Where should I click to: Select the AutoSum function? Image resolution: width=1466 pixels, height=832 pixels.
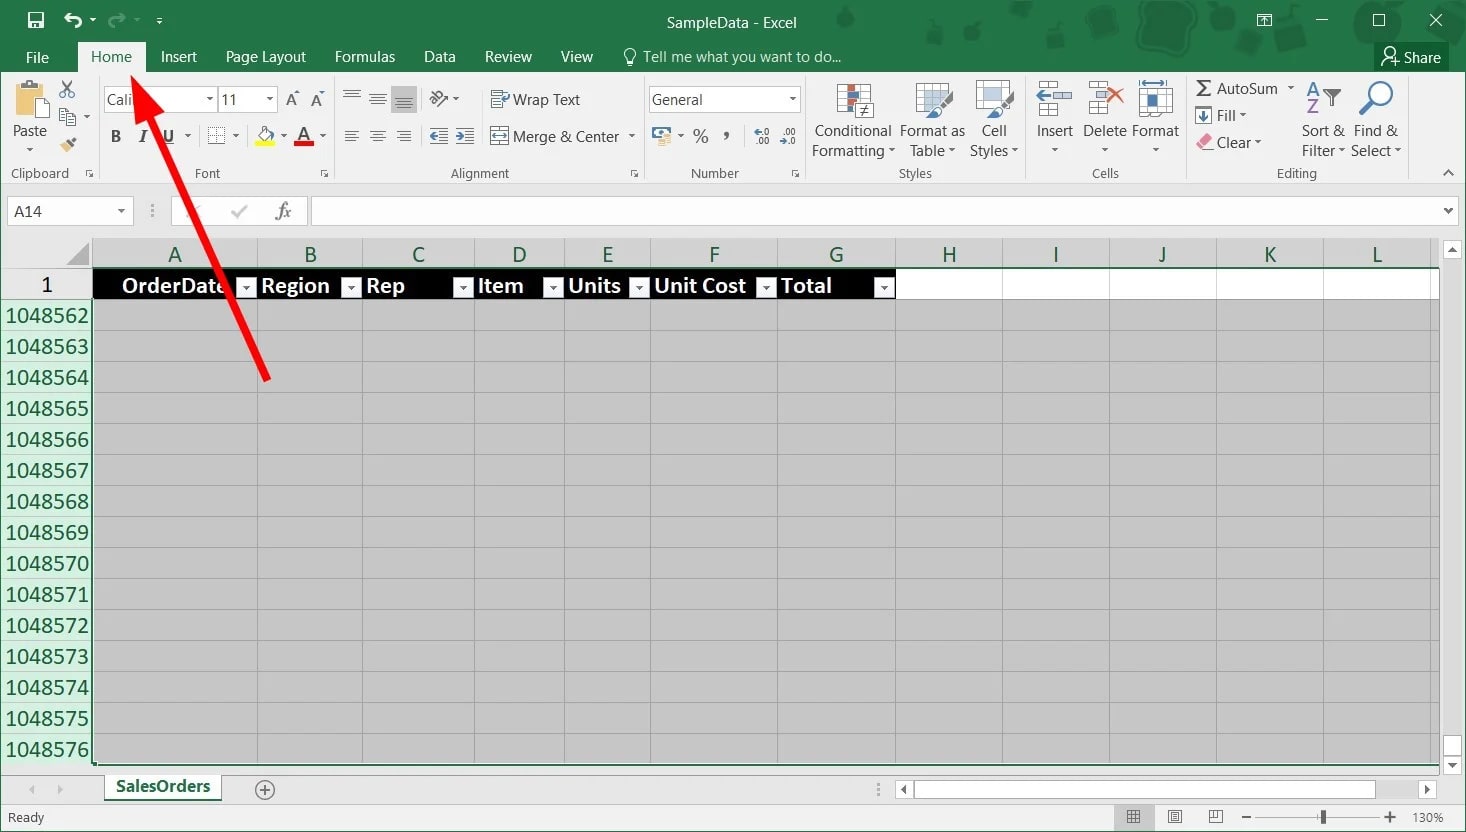[1238, 88]
